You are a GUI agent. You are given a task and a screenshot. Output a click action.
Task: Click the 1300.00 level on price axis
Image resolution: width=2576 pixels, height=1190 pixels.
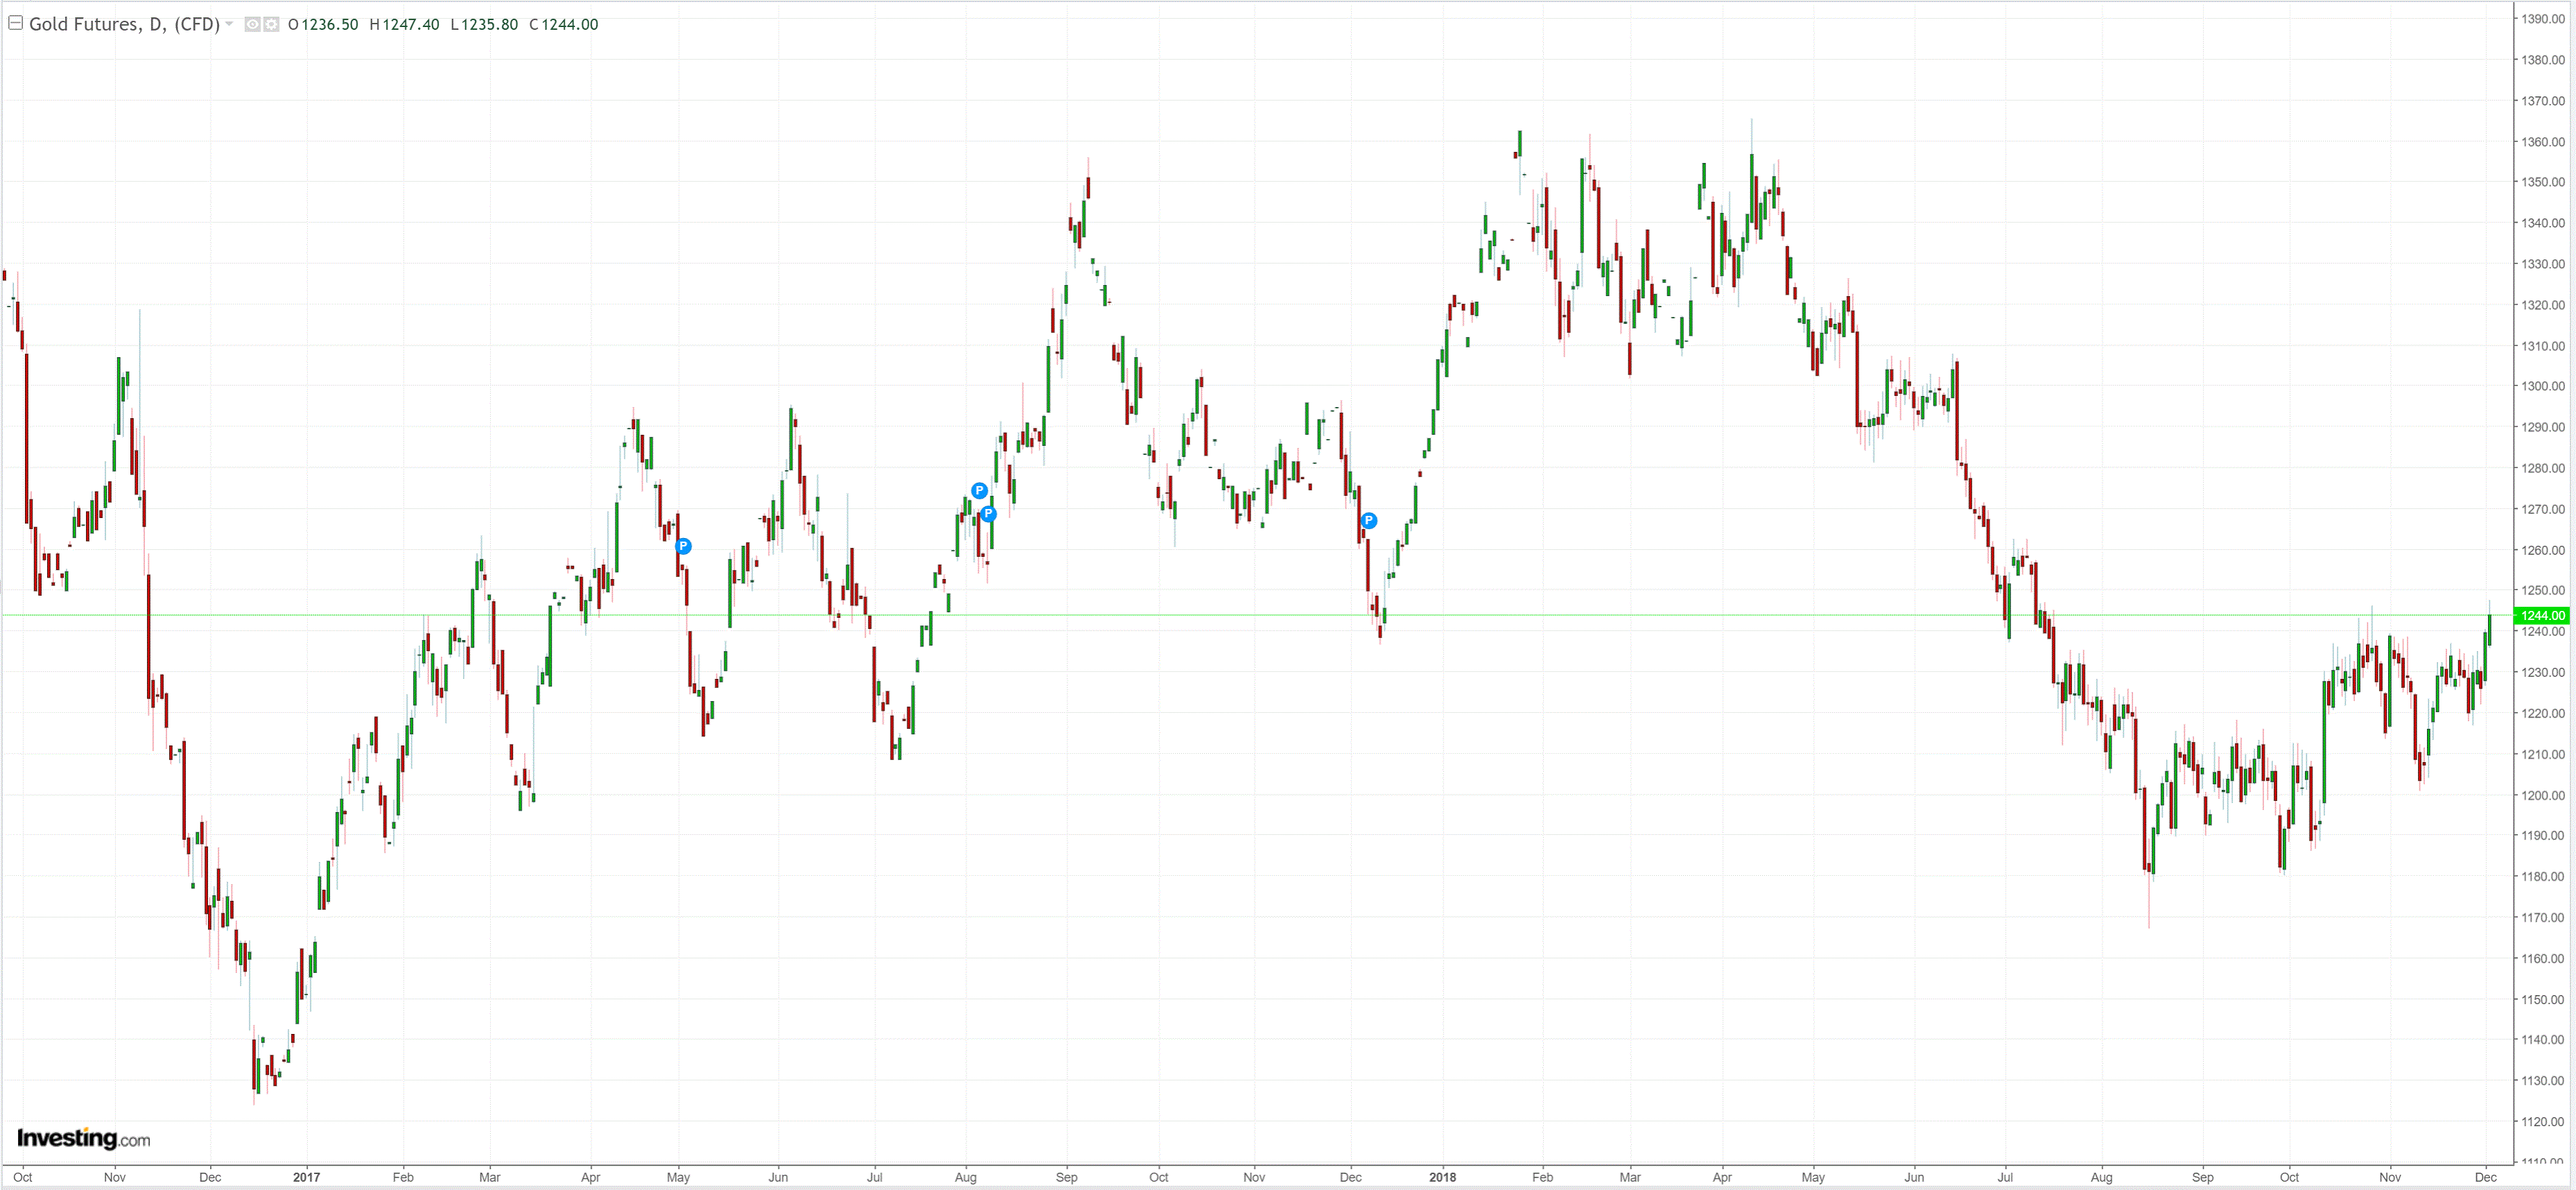coord(2541,386)
